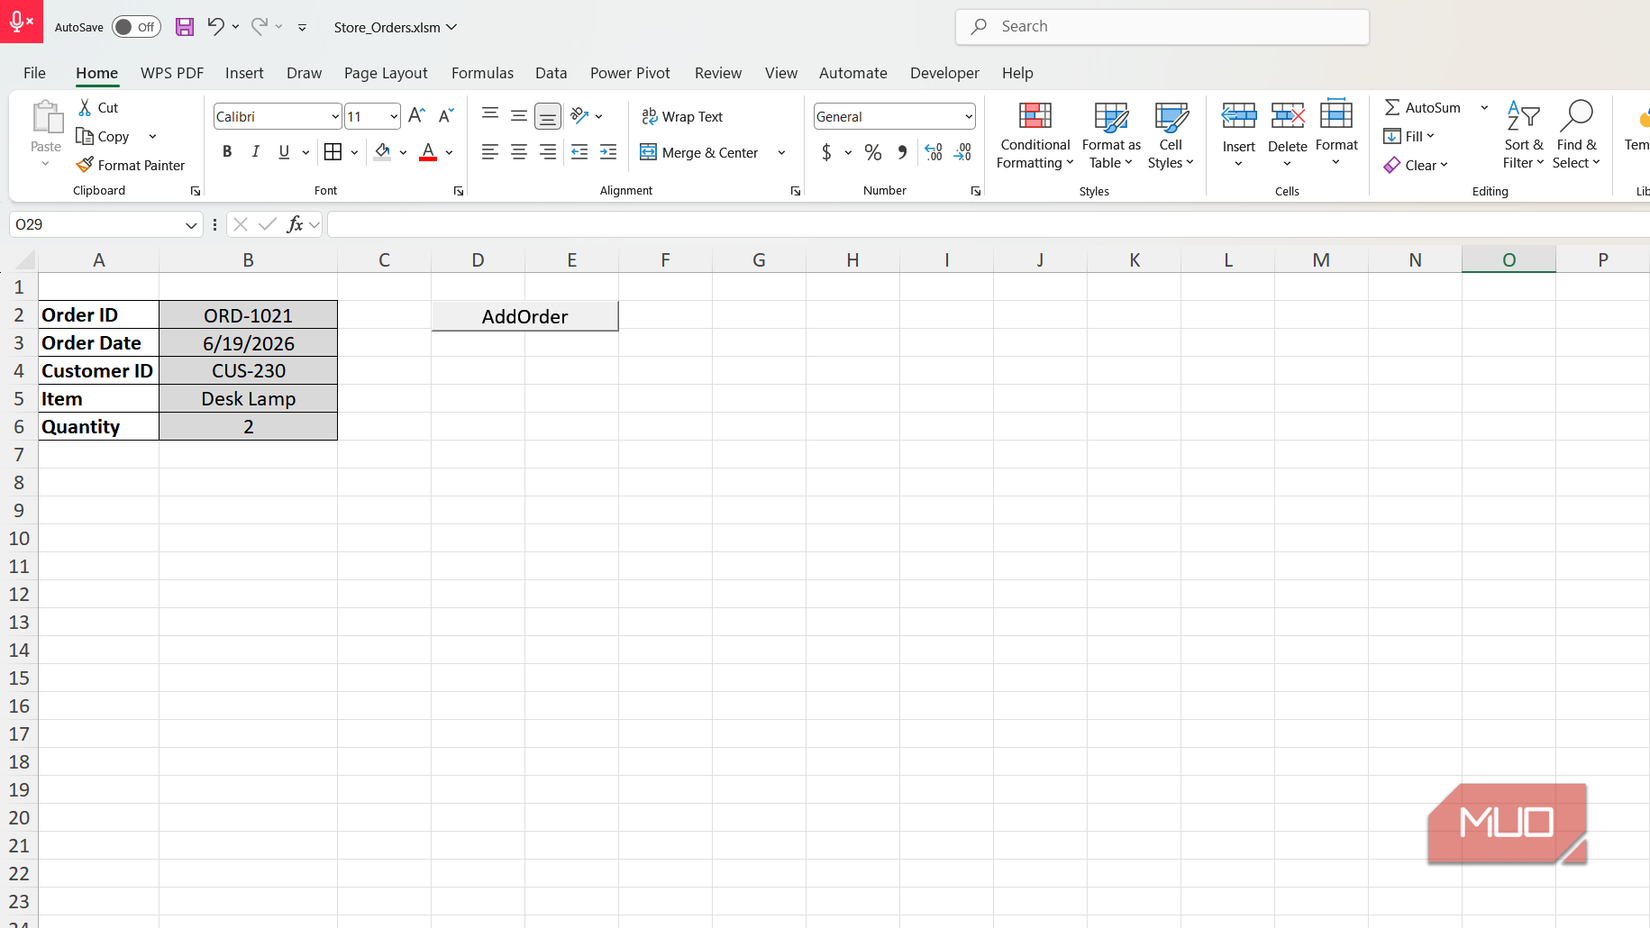Switch to the Insert tab
Image resolution: width=1650 pixels, height=928 pixels.
244,73
